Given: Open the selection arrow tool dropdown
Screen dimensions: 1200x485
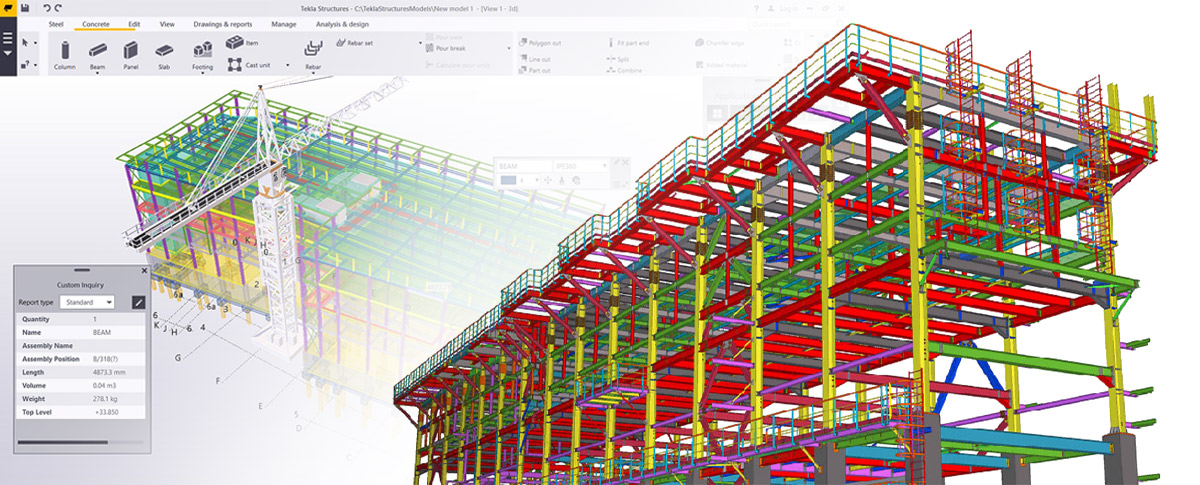Looking at the screenshot, I should (x=36, y=43).
